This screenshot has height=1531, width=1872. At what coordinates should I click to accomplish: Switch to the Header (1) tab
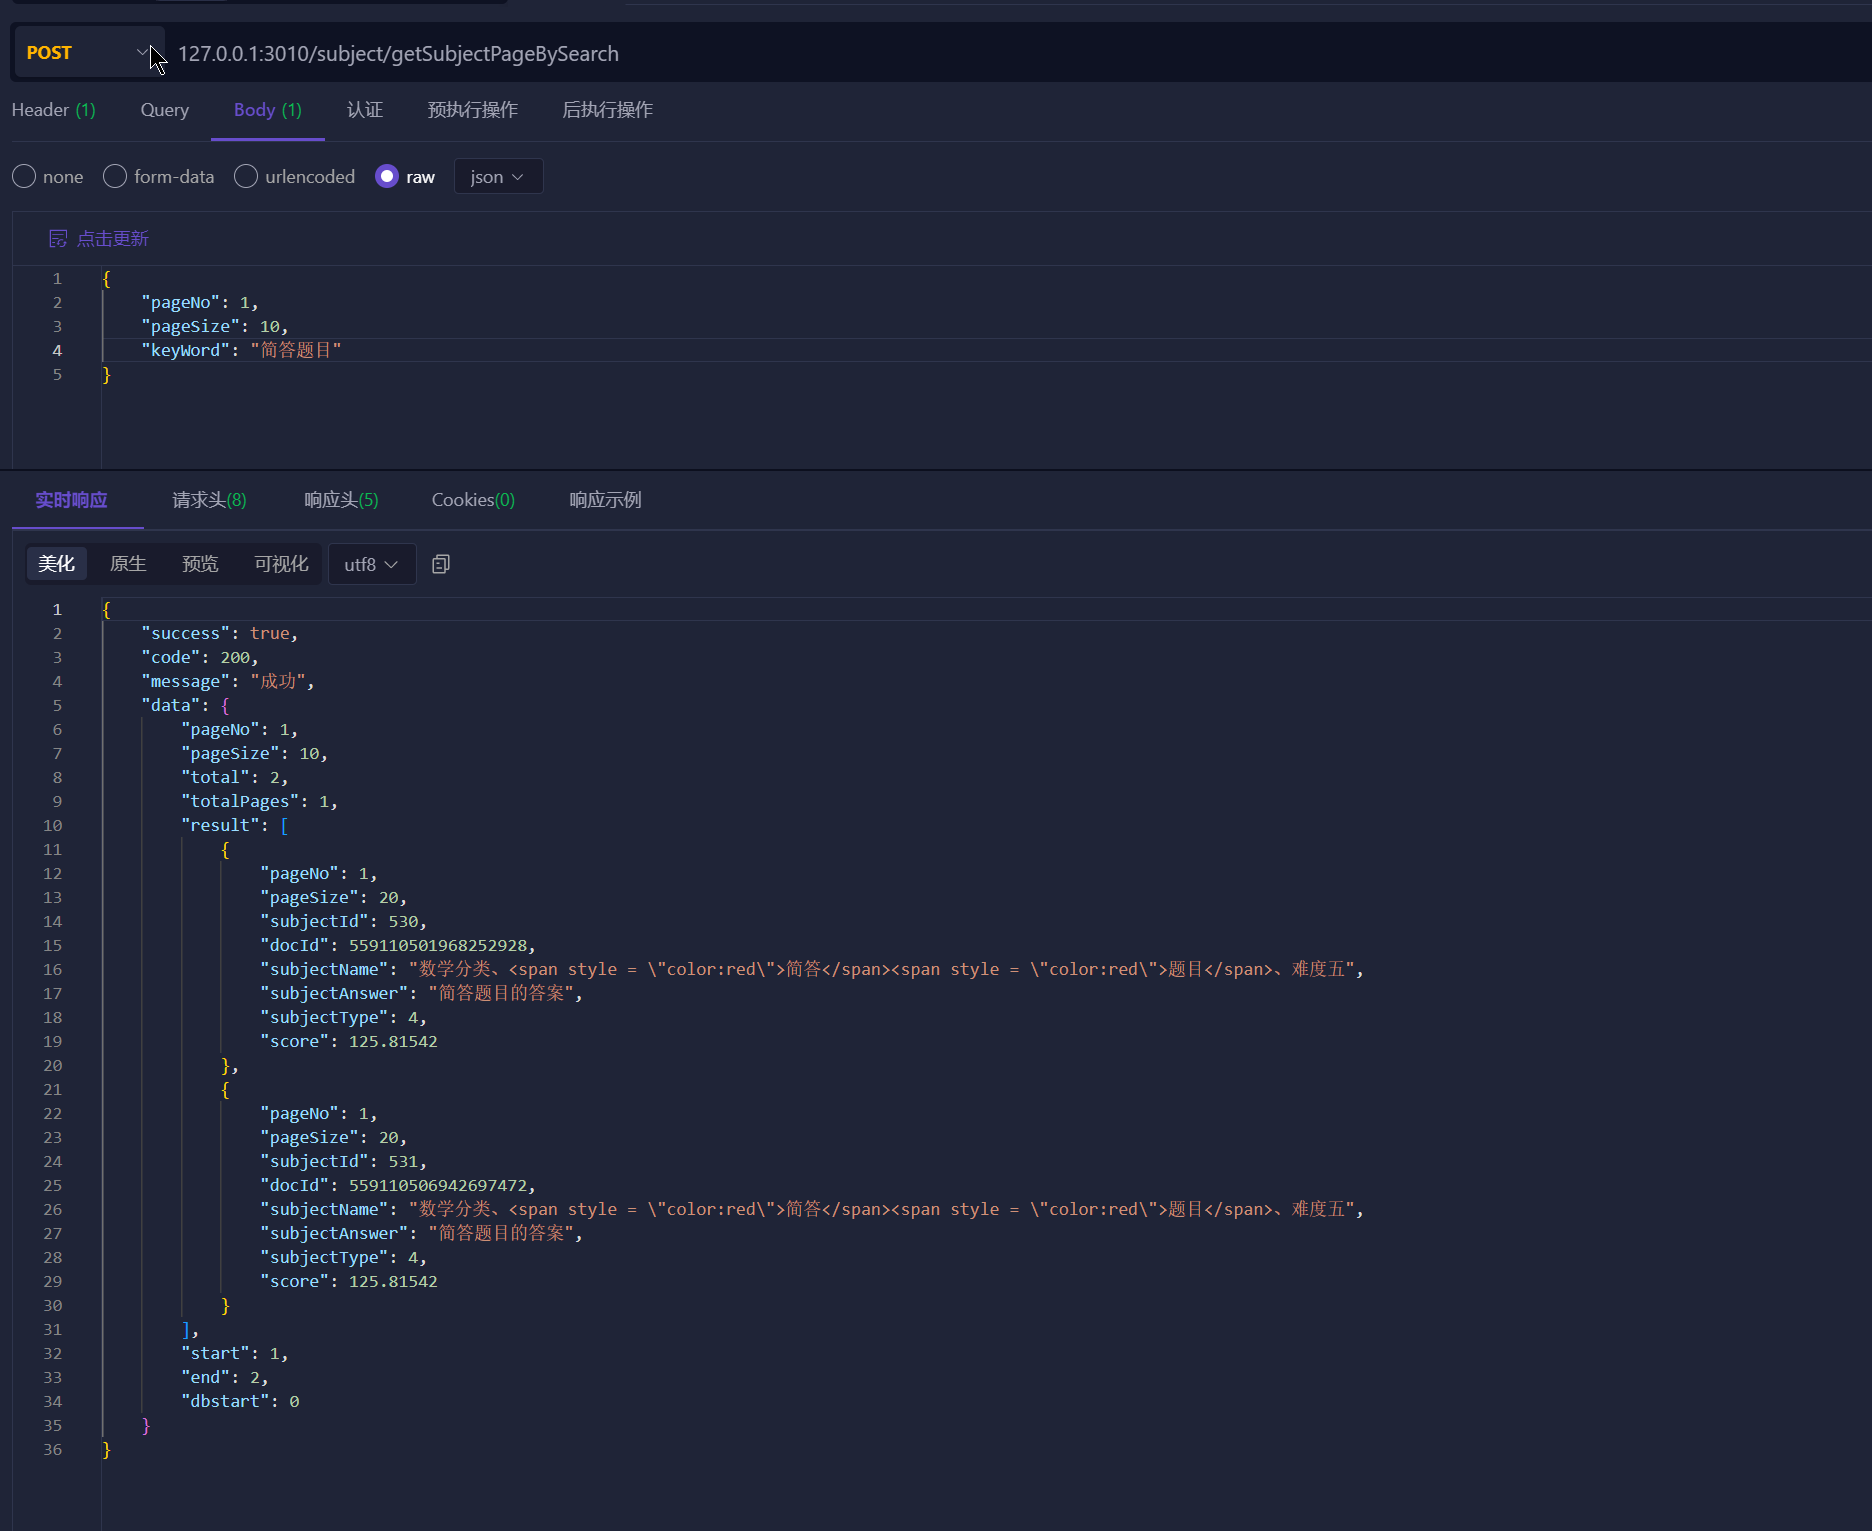(x=53, y=110)
